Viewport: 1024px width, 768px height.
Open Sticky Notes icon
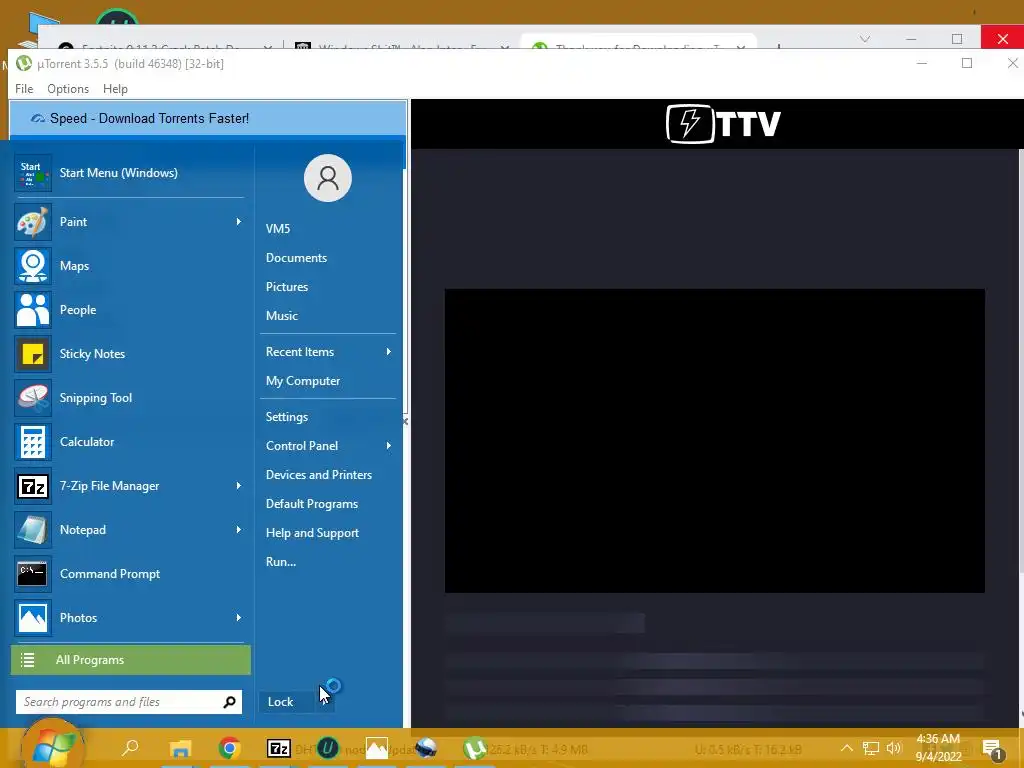pyautogui.click(x=33, y=354)
